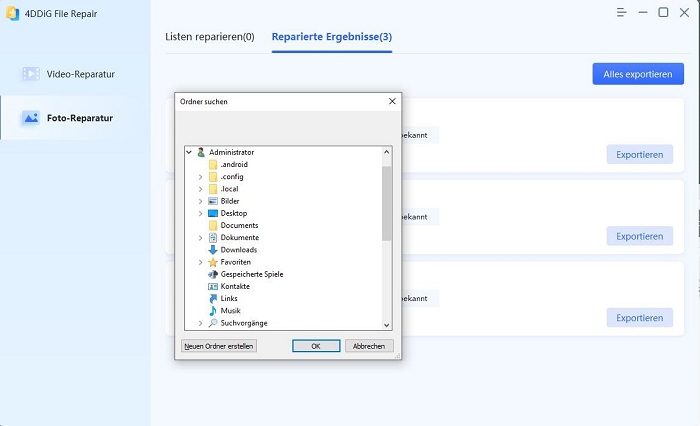The height and width of the screenshot is (426, 700).
Task: Click the Alles exportieren button
Action: tap(637, 75)
